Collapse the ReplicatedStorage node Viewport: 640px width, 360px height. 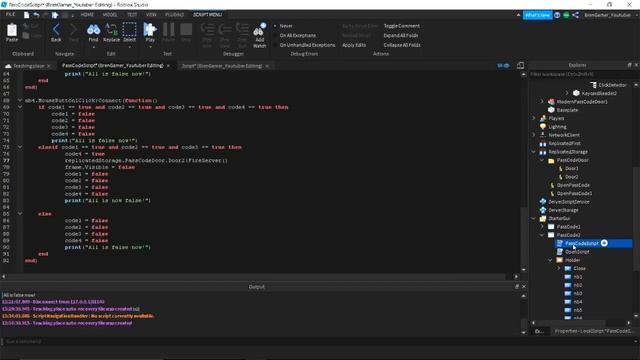click(533, 151)
